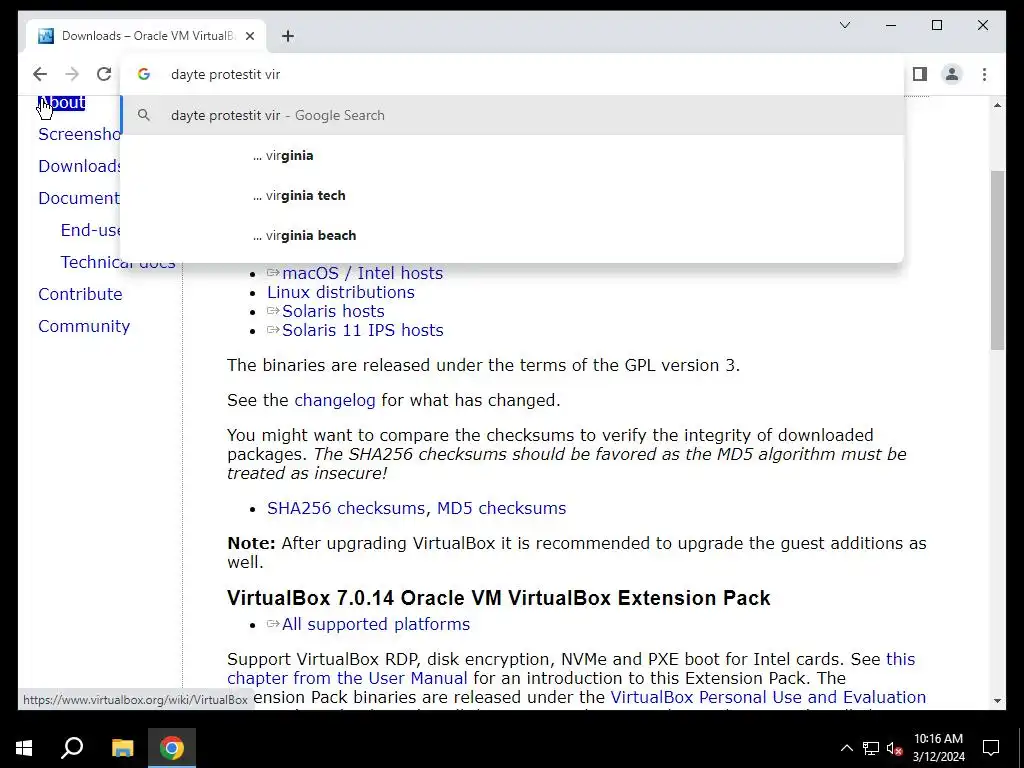This screenshot has width=1024, height=768.
Task: Open the tab search chevron
Action: click(844, 25)
